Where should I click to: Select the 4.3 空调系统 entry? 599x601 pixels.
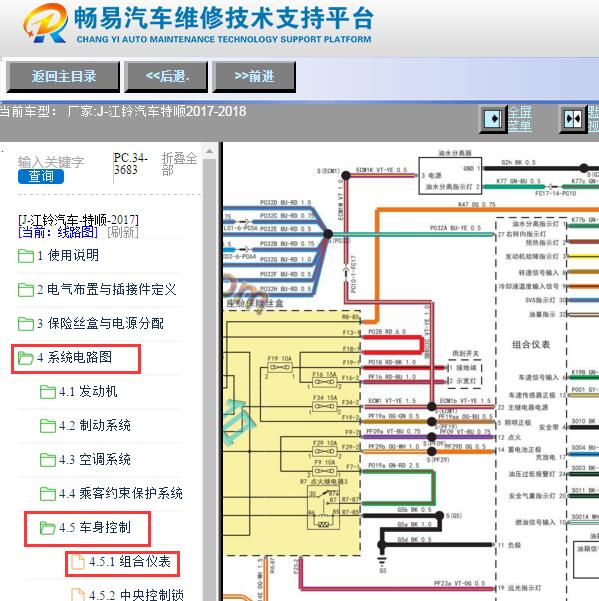click(95, 460)
